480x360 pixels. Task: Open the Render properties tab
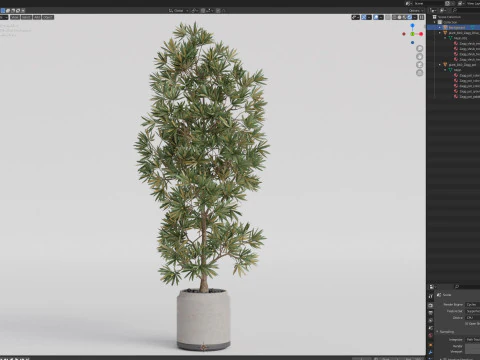[431, 305]
